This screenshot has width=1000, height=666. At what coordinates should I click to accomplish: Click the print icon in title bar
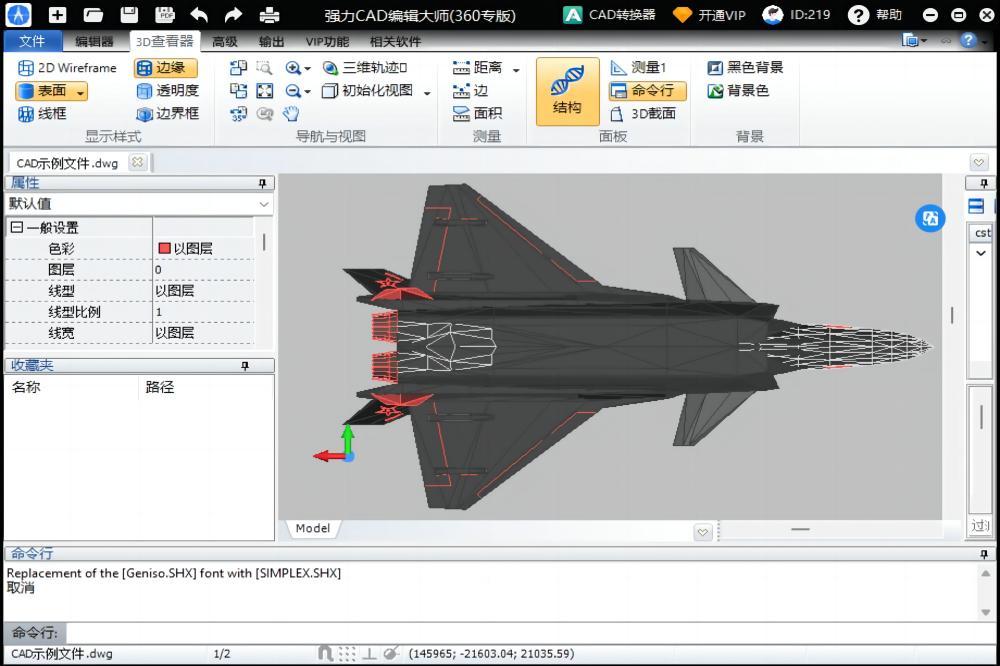point(269,15)
